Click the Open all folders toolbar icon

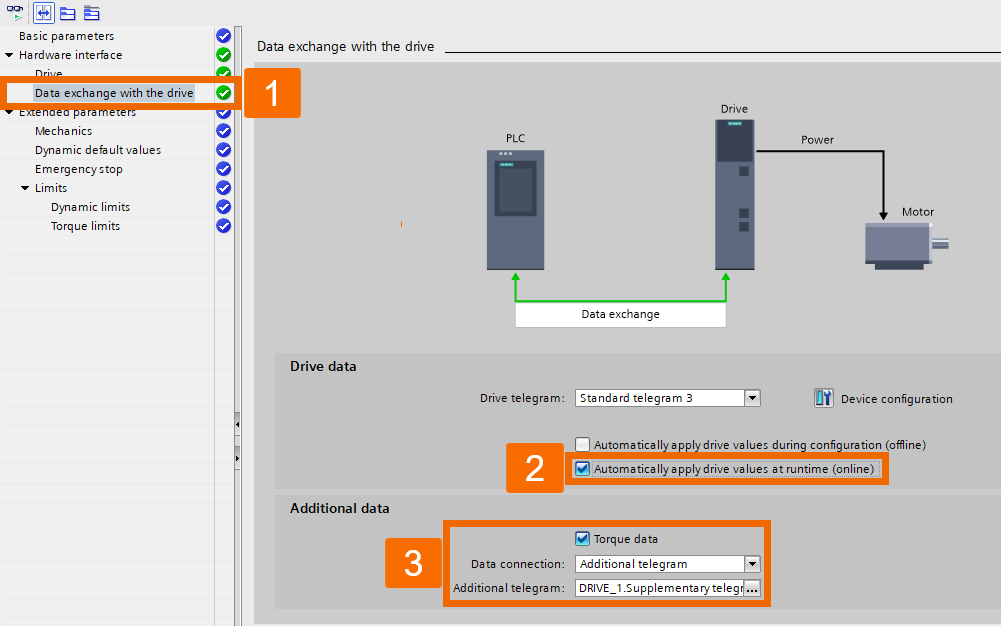tap(66, 13)
